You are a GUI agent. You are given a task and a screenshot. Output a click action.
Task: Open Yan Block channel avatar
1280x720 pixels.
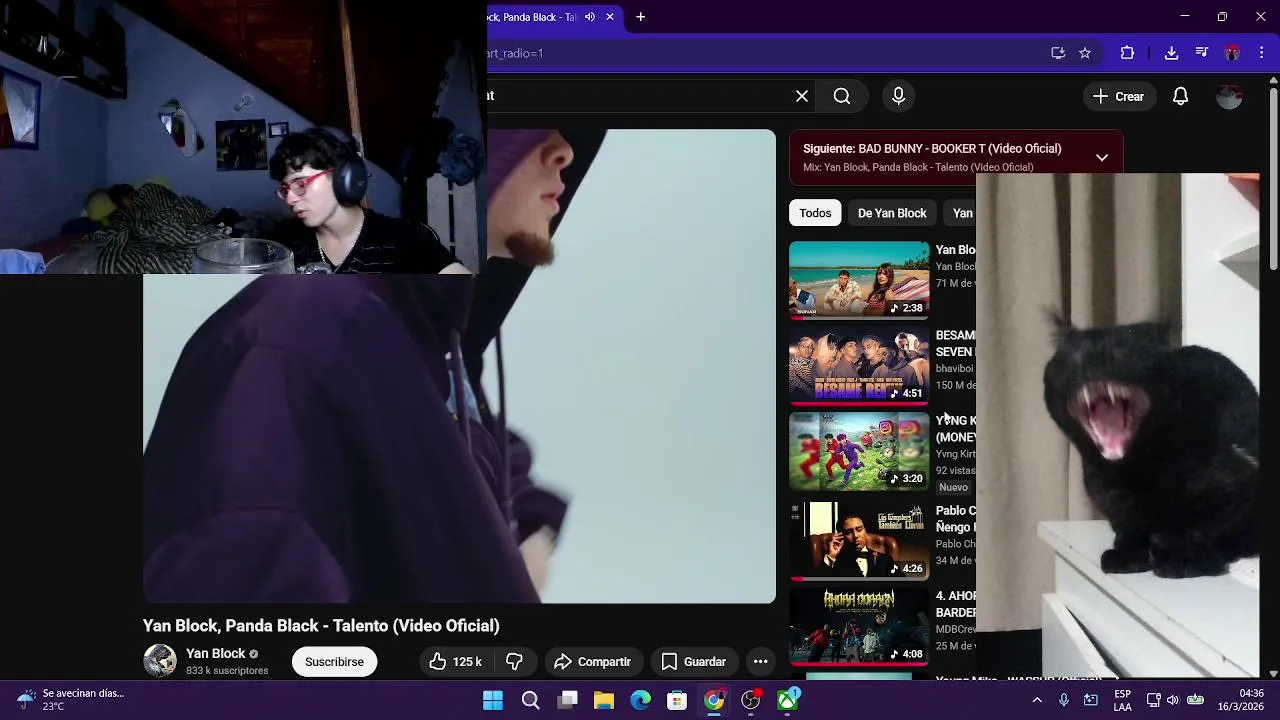coord(160,661)
